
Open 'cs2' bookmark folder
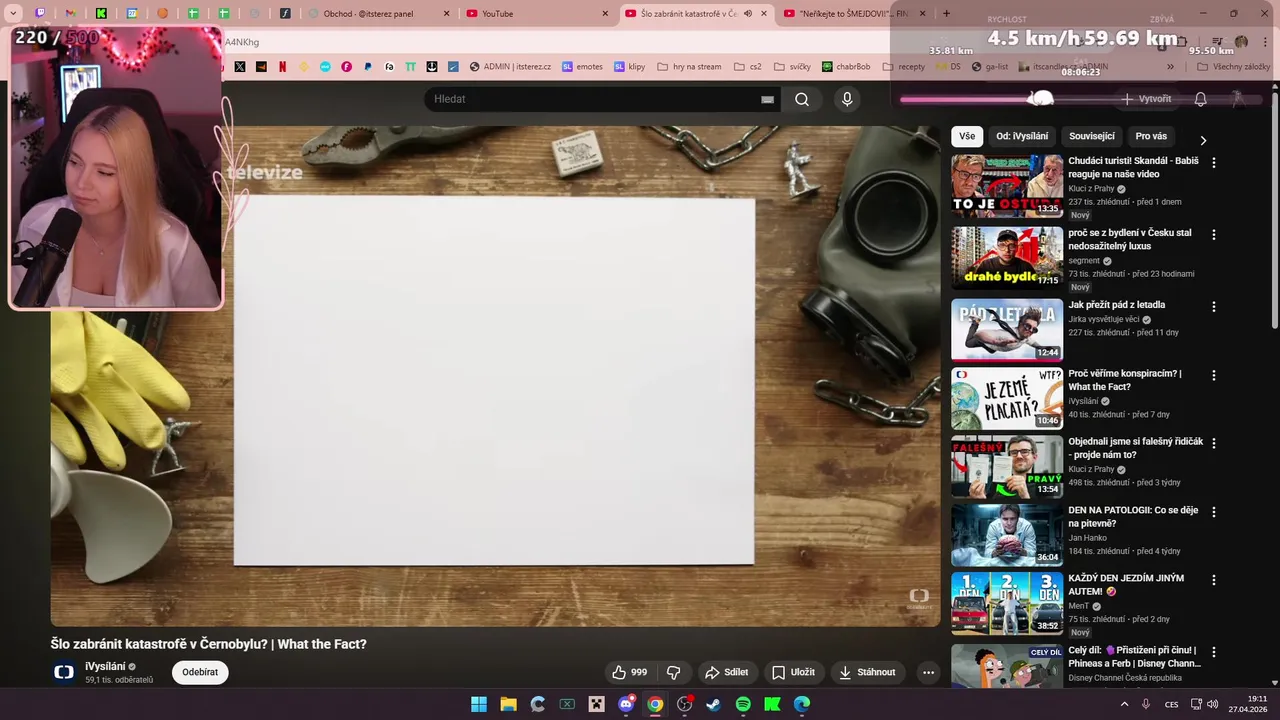(748, 67)
